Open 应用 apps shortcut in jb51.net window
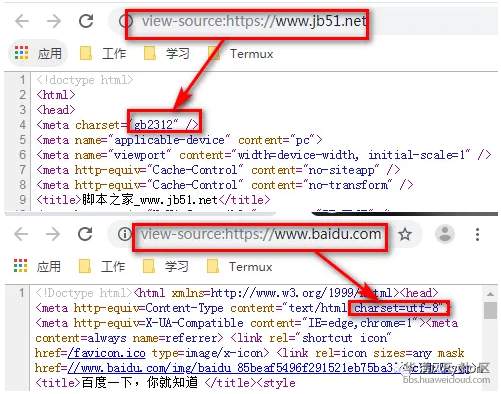 pyautogui.click(x=38, y=53)
